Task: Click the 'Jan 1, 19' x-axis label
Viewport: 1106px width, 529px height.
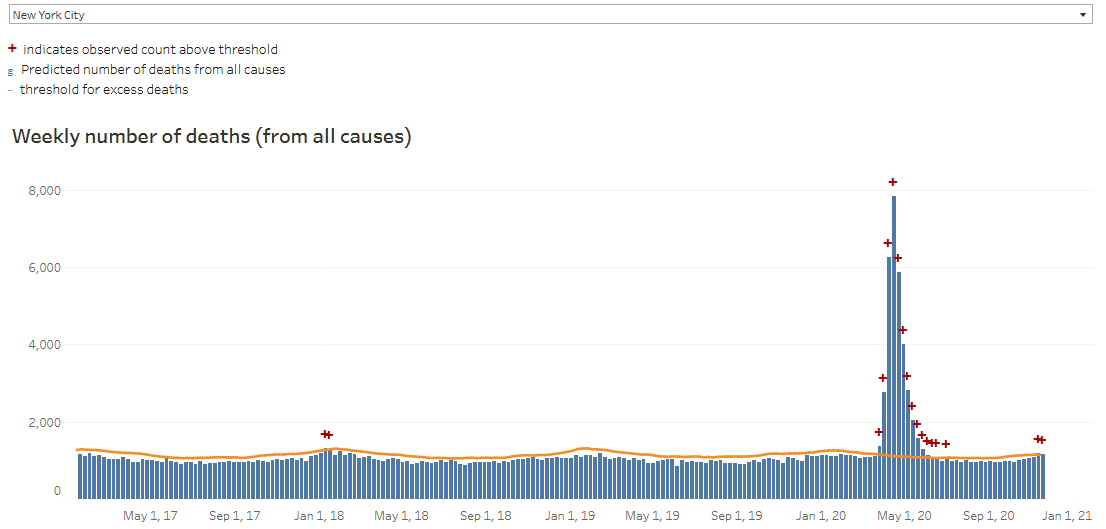Action: point(569,516)
